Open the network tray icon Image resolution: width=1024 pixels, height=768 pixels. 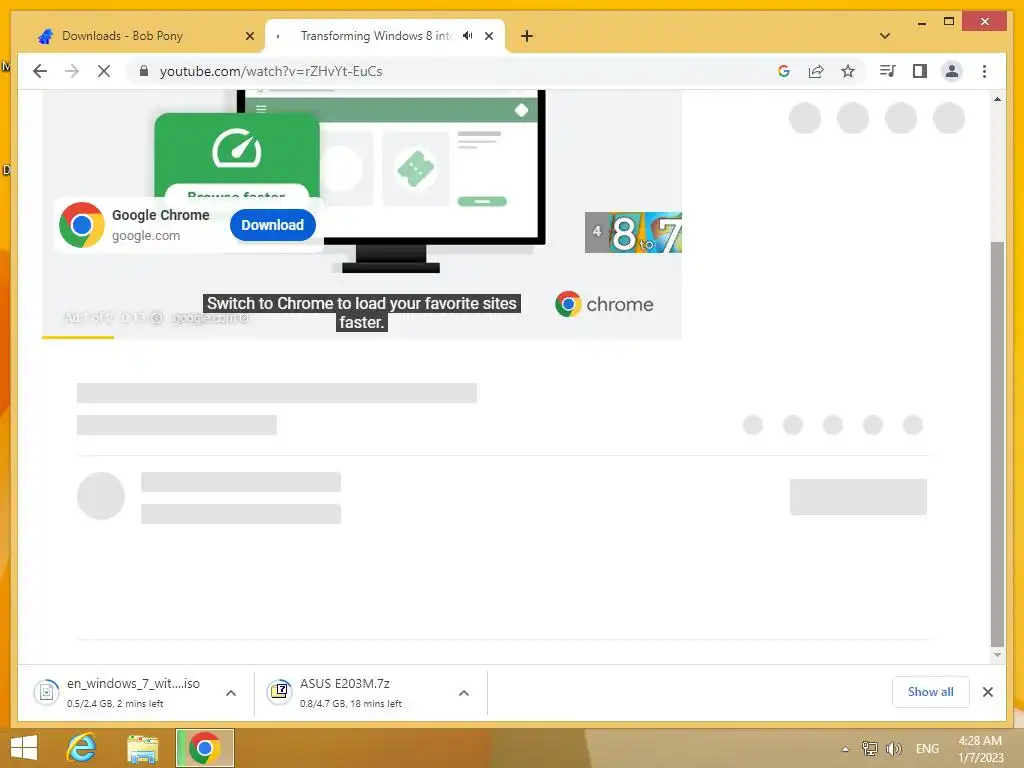pyautogui.click(x=869, y=748)
